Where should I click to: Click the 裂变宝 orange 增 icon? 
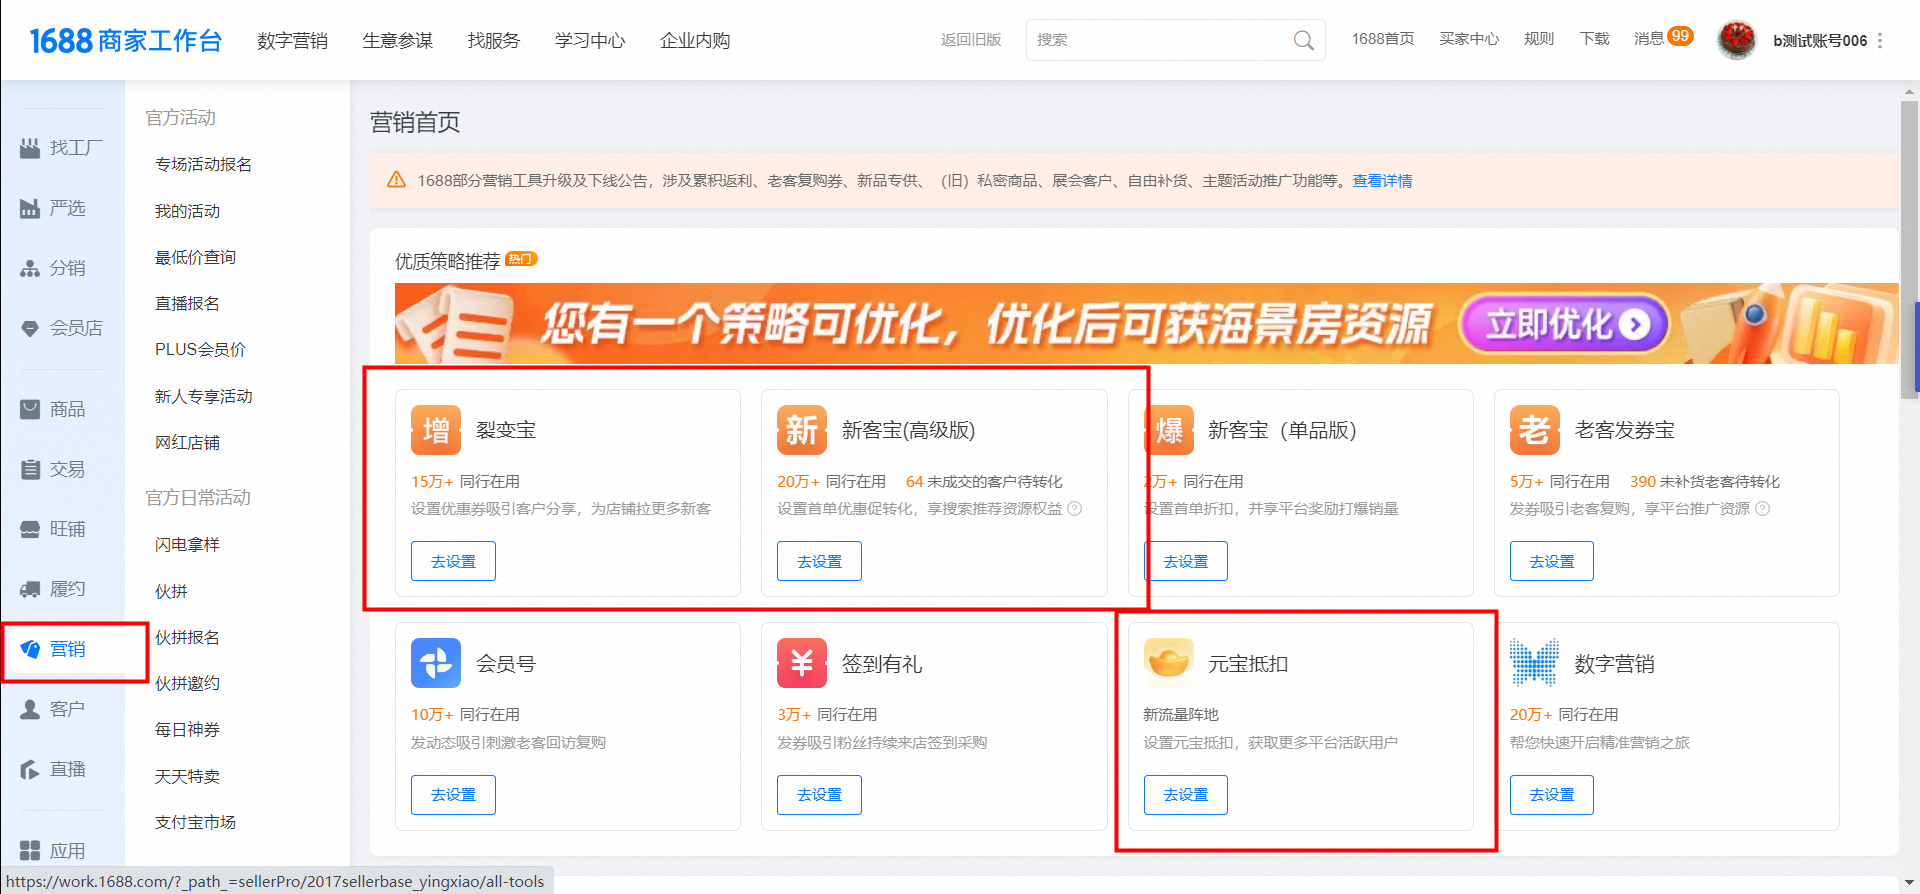coord(436,430)
